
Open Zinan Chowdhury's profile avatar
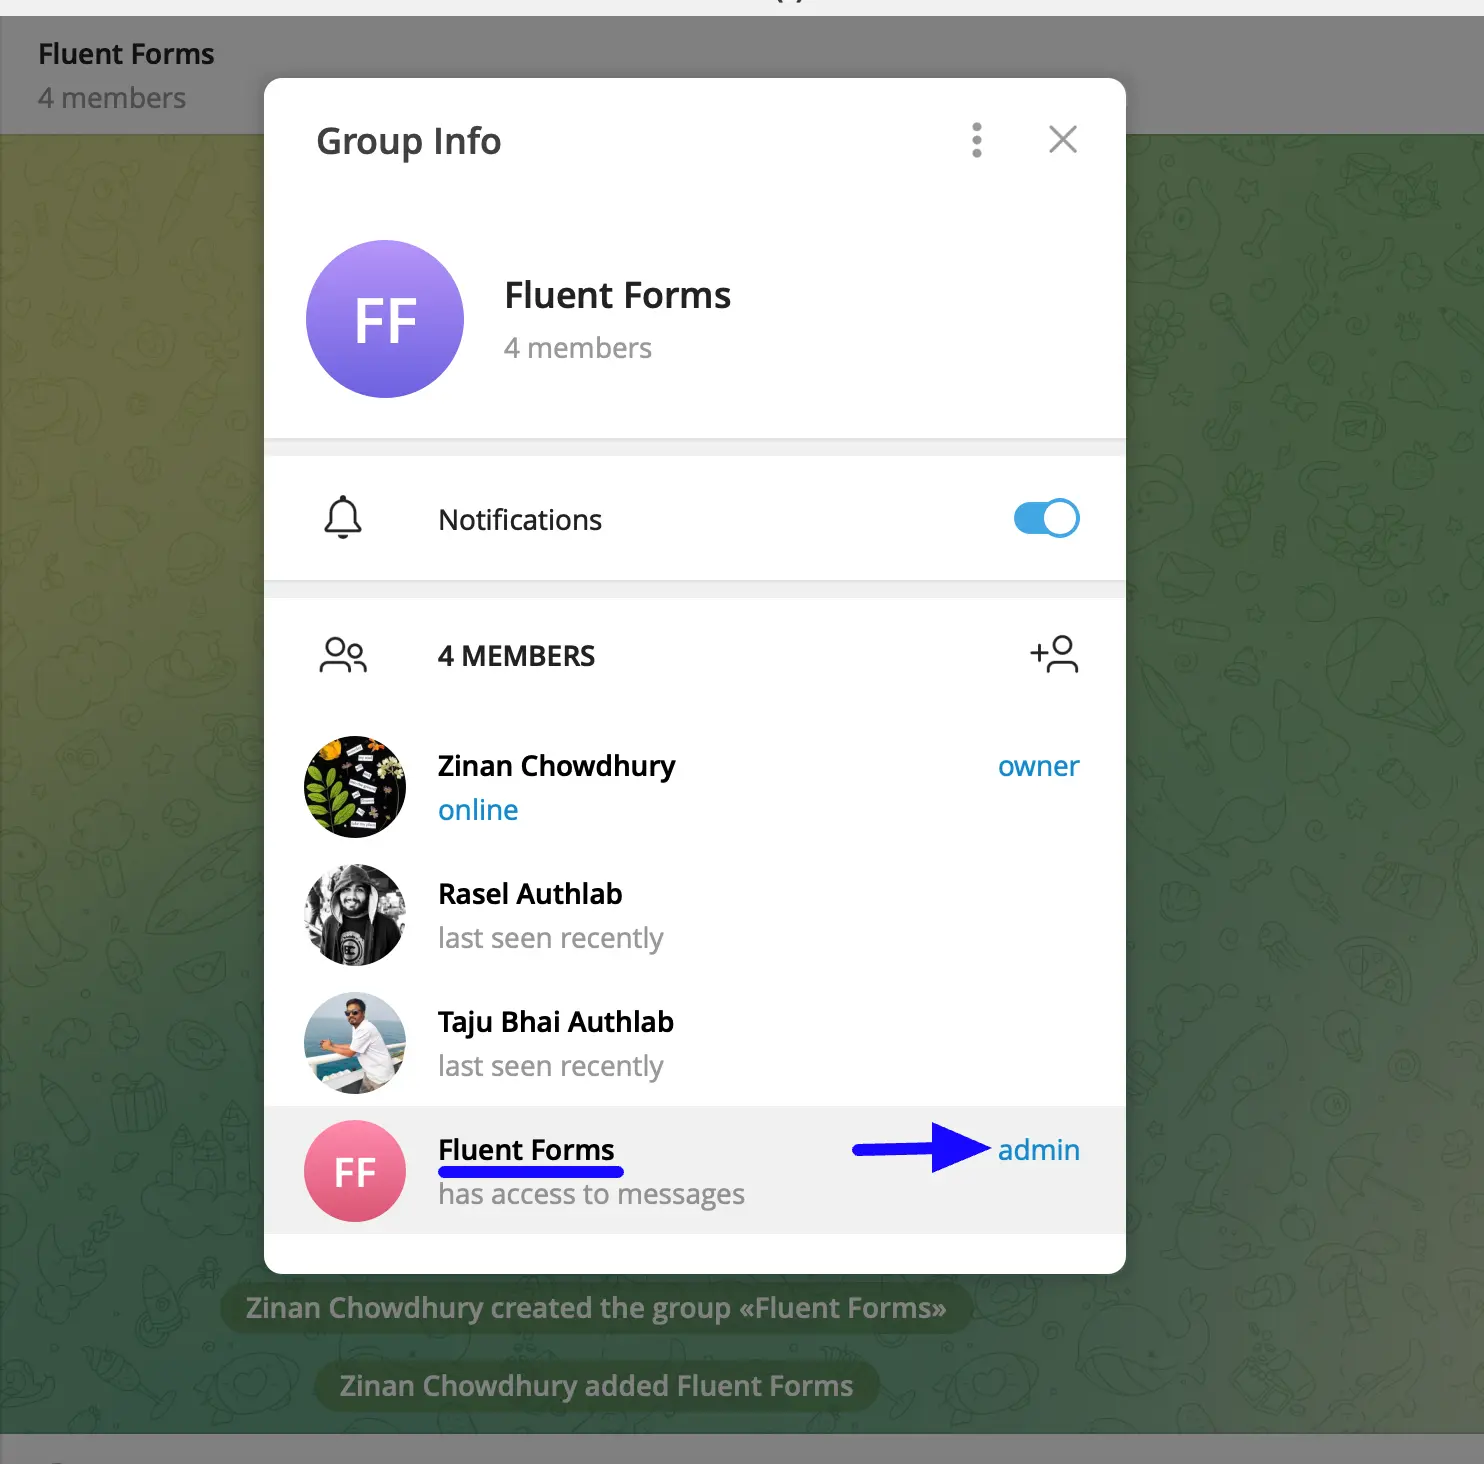tap(355, 787)
